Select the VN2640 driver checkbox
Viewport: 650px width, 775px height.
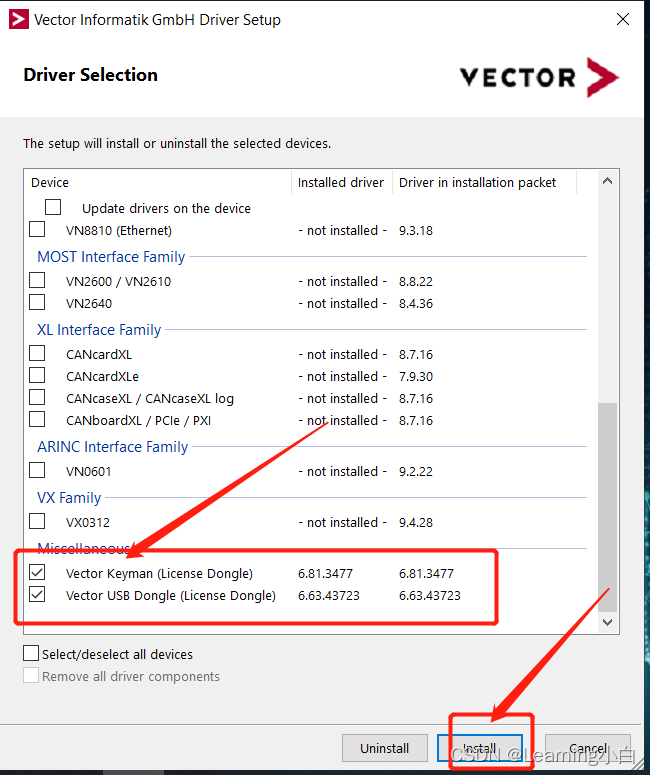click(37, 301)
